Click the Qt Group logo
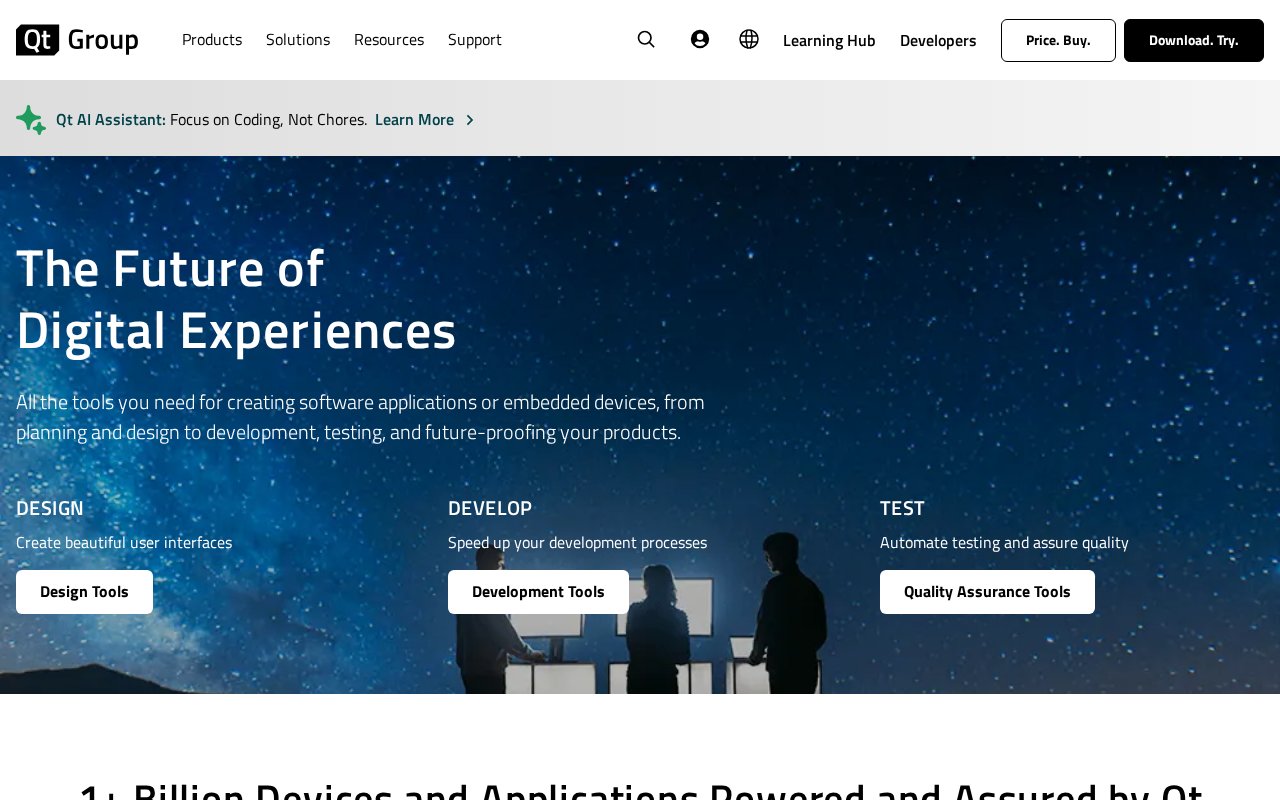 point(77,40)
